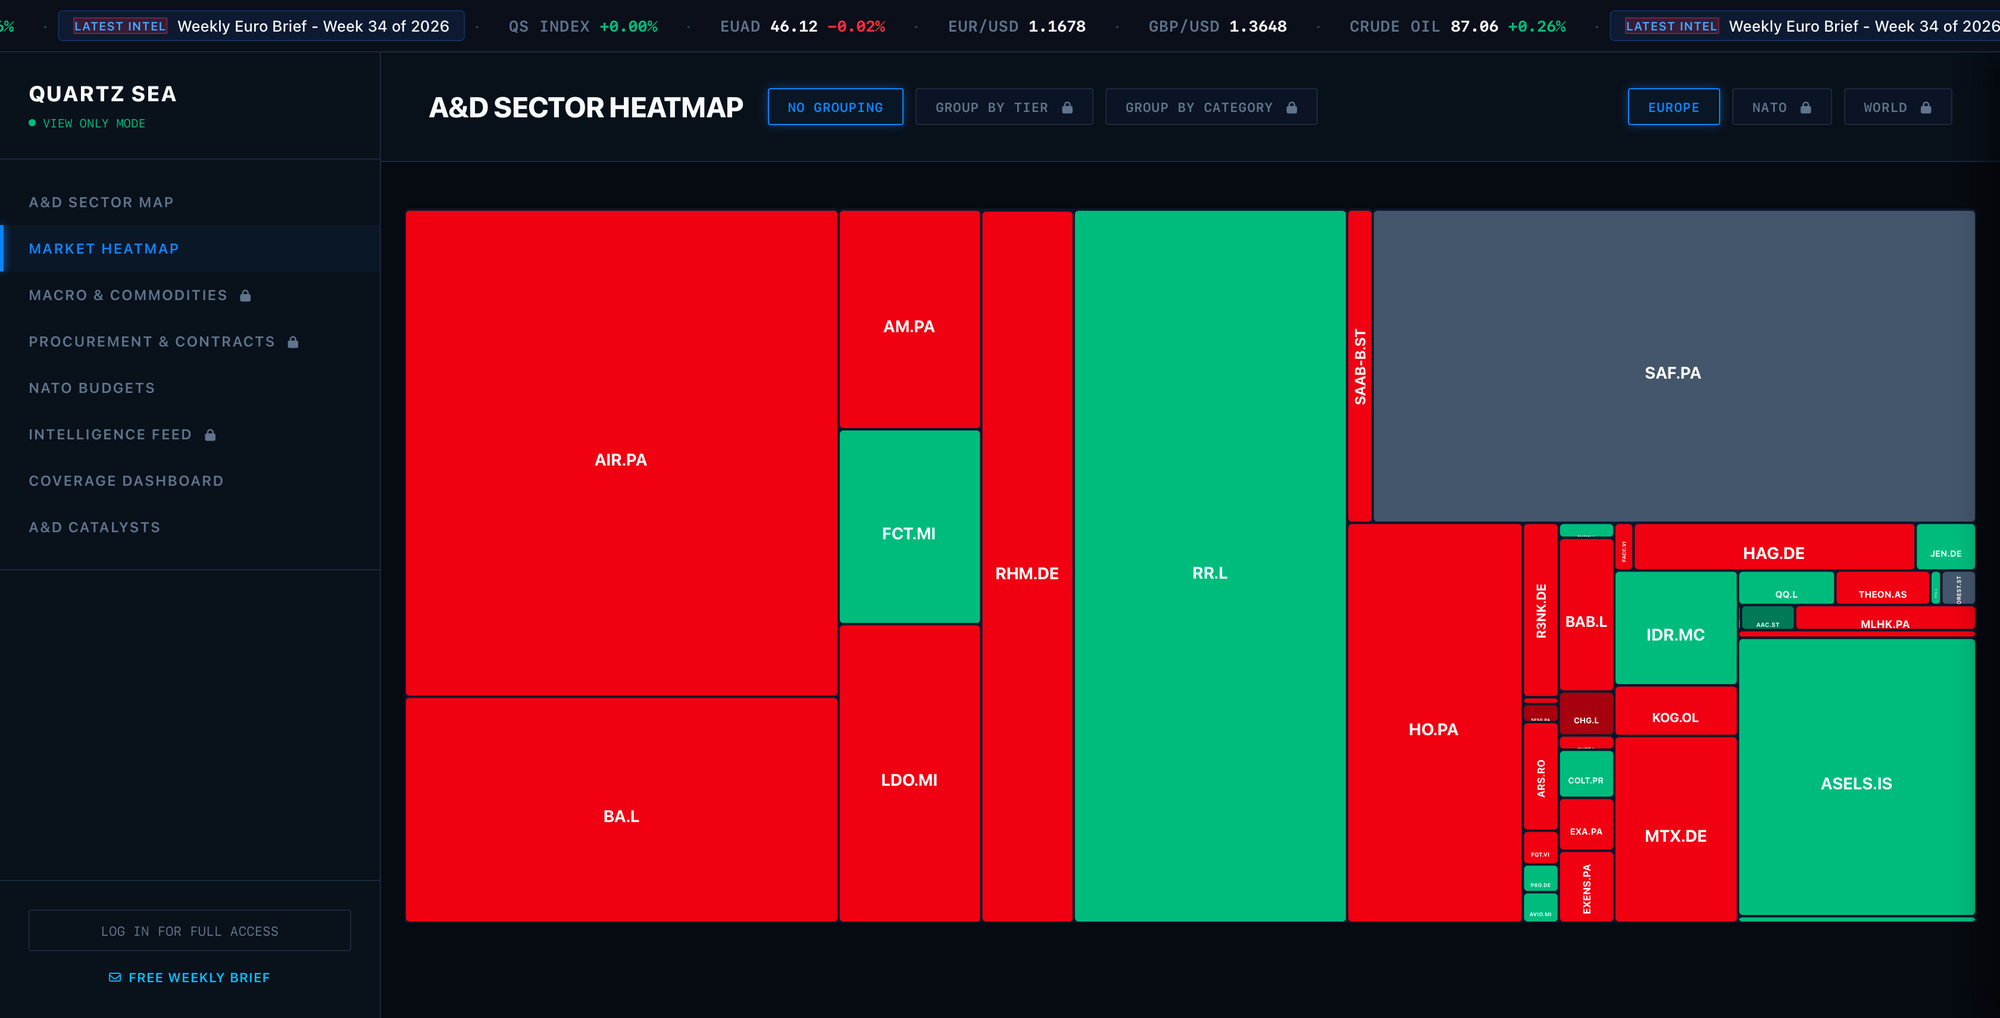Select the dark red CHG.L tile
This screenshot has height=1018, width=2000.
pos(1586,714)
